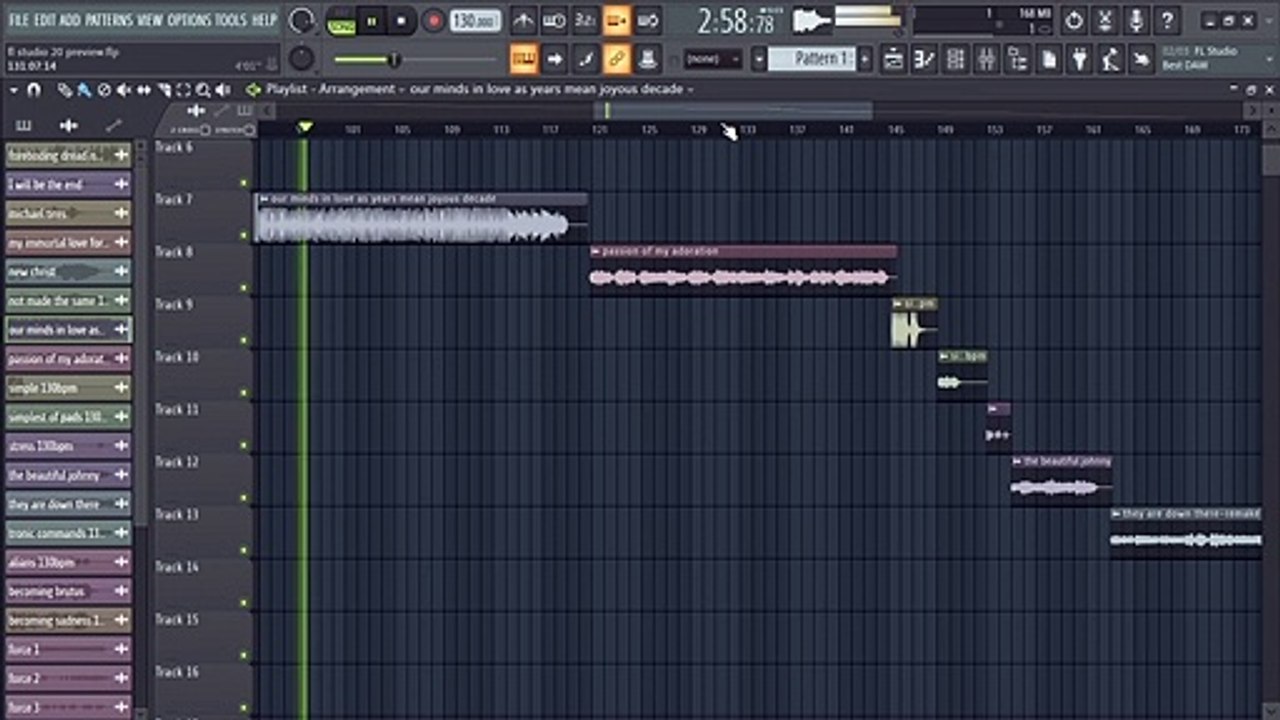This screenshot has width=1280, height=720.
Task: Open the PATTERNS menu
Action: 108,20
